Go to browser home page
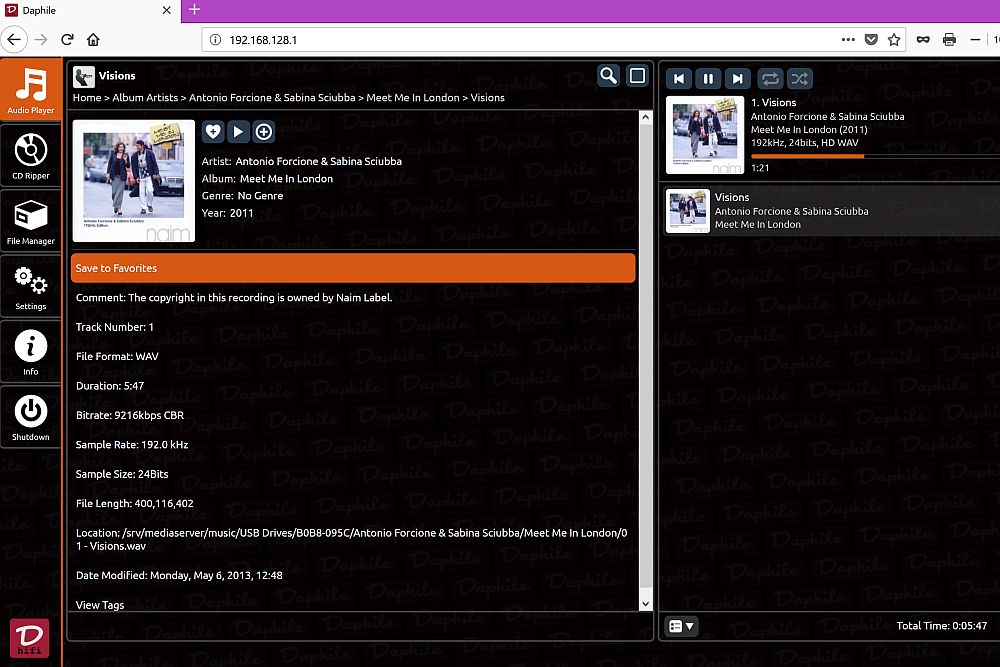The image size is (1000, 667). pyautogui.click(x=93, y=40)
